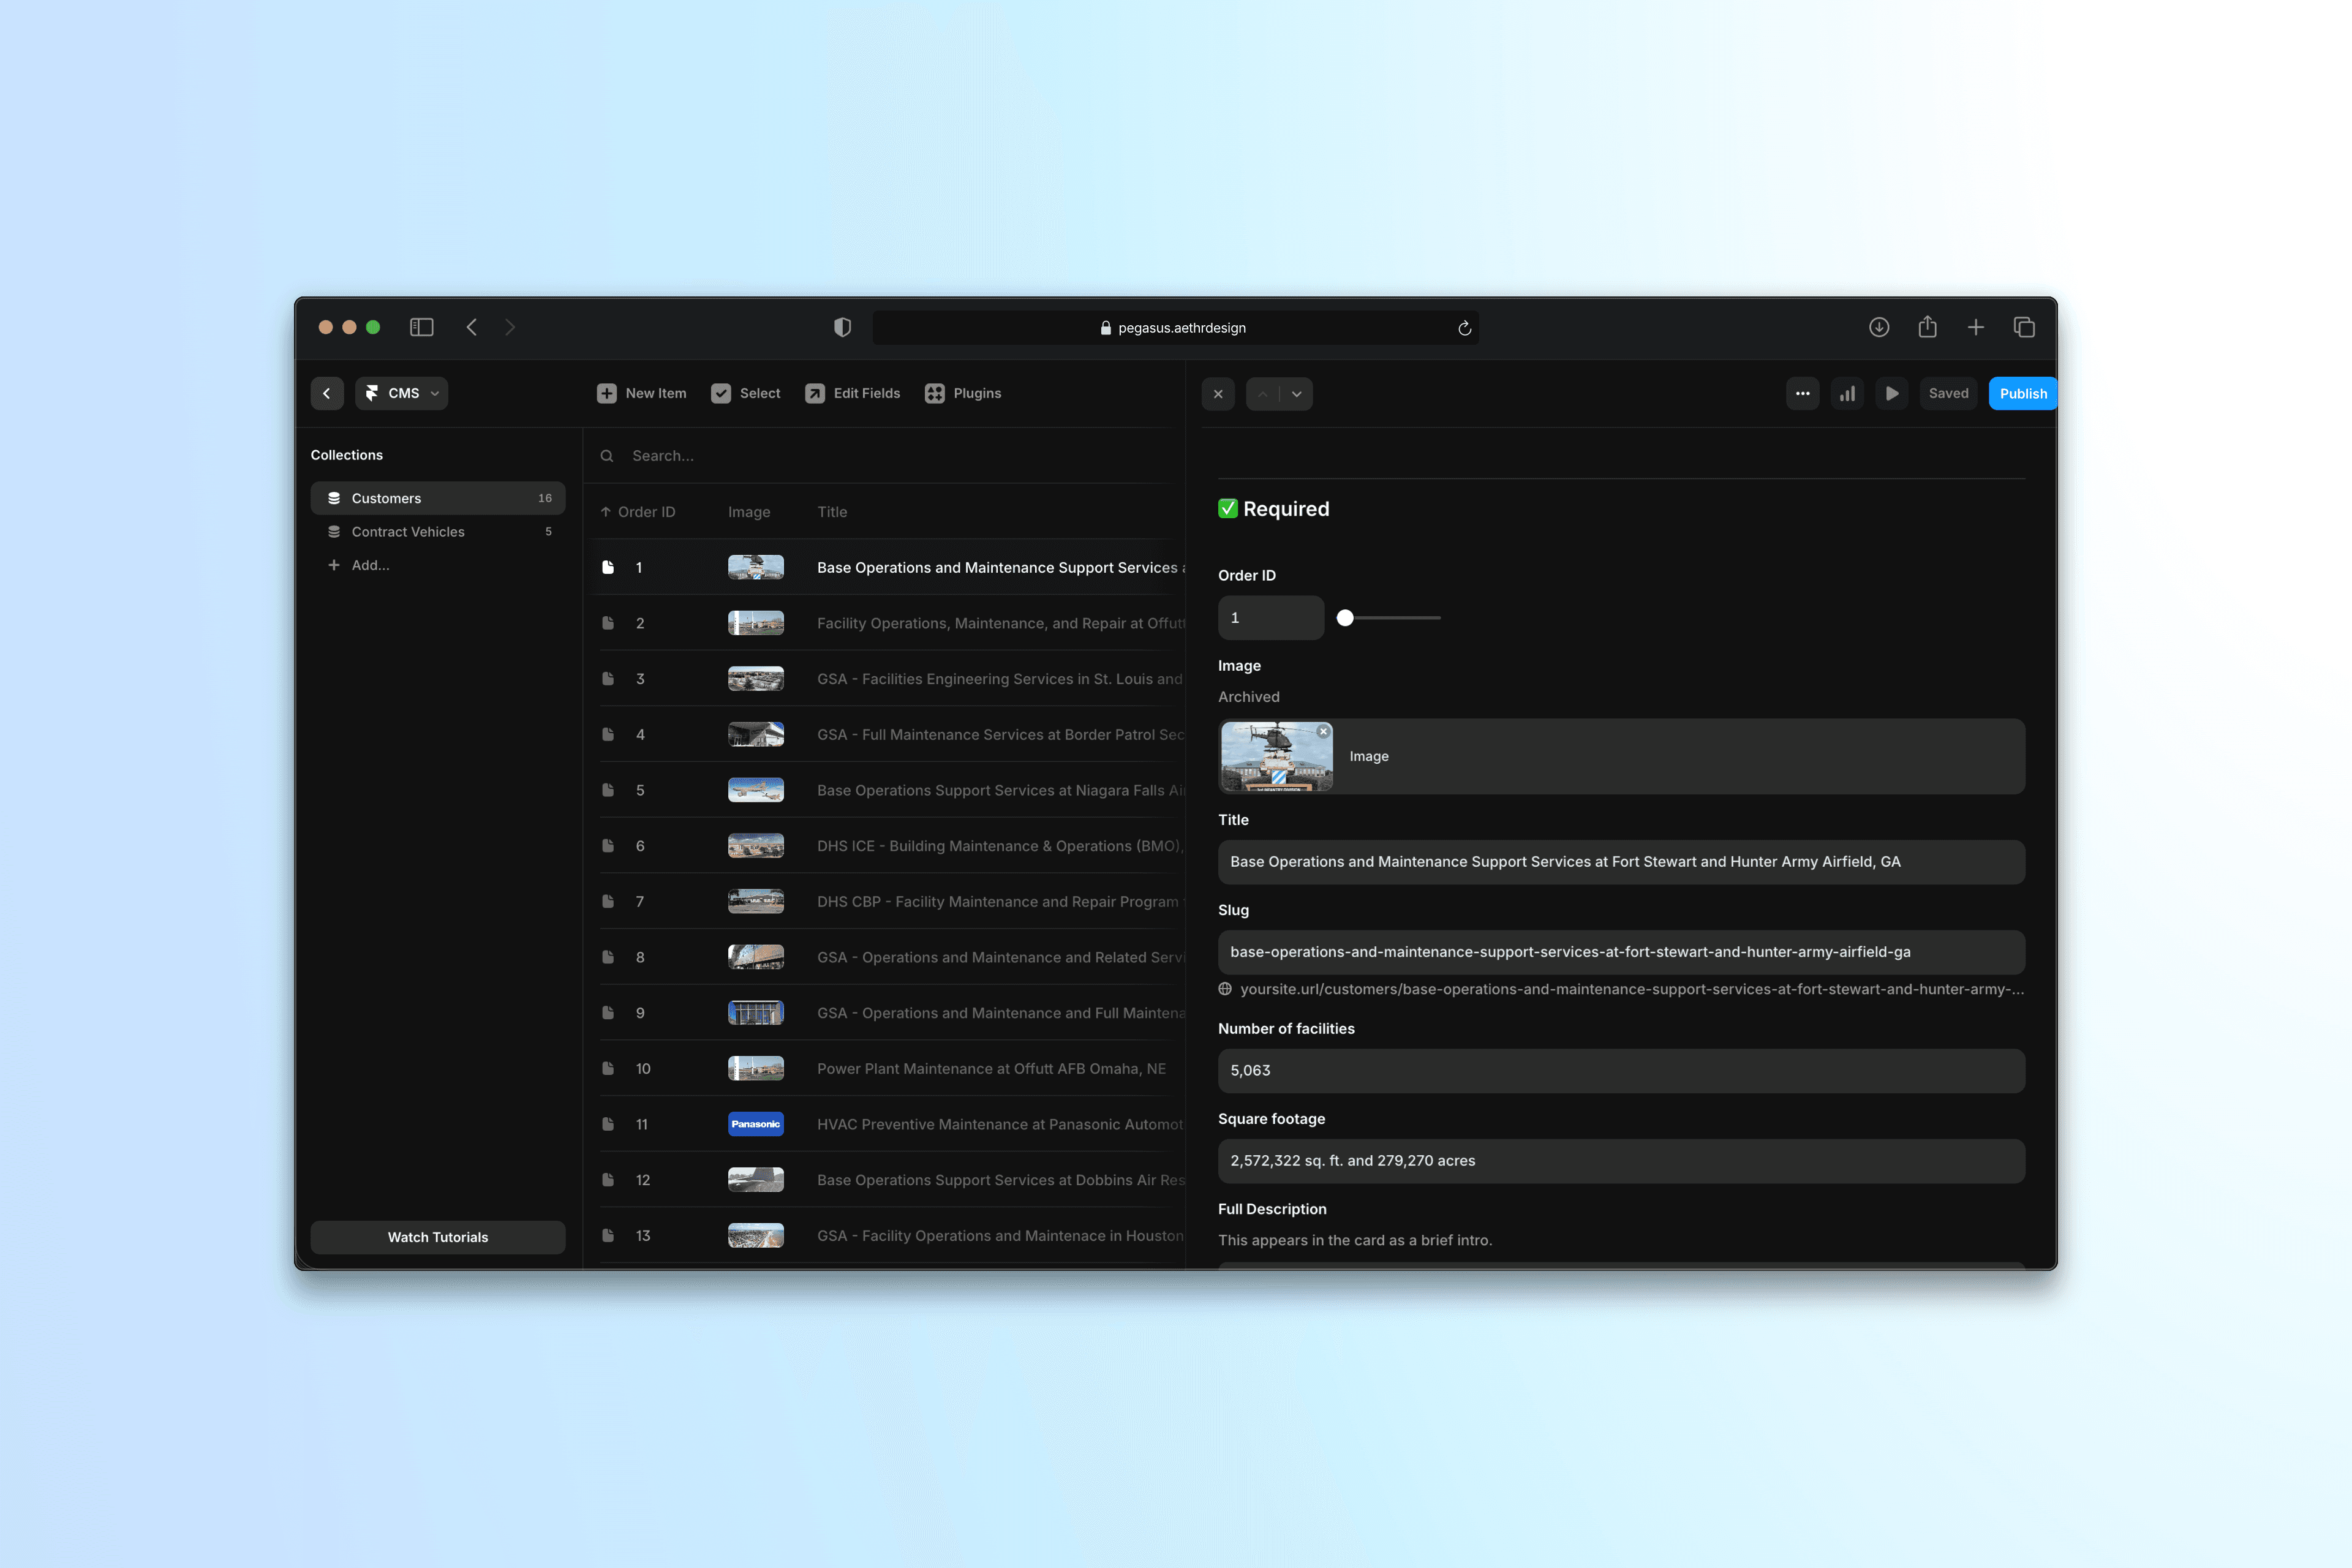Remove the attached image thumbnail
Image resolution: width=2352 pixels, height=1568 pixels.
(1323, 732)
